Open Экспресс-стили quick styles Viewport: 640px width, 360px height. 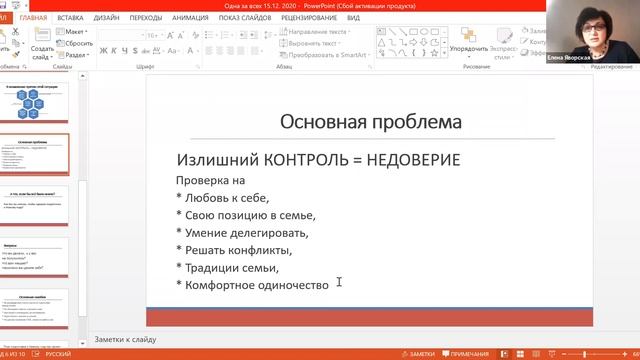tap(504, 44)
